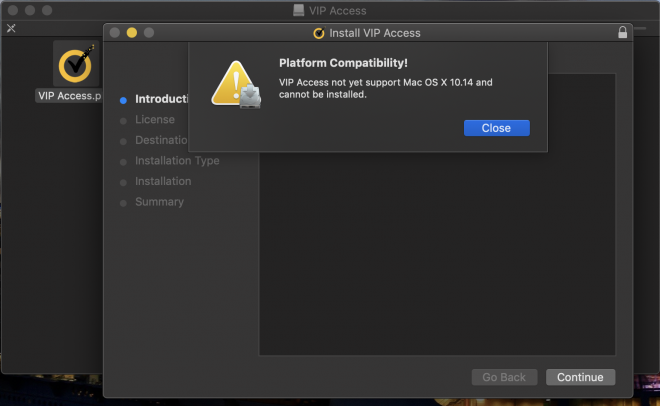Select the Installation step in sidebar
Viewport: 660px width, 406px height.
coord(163,181)
